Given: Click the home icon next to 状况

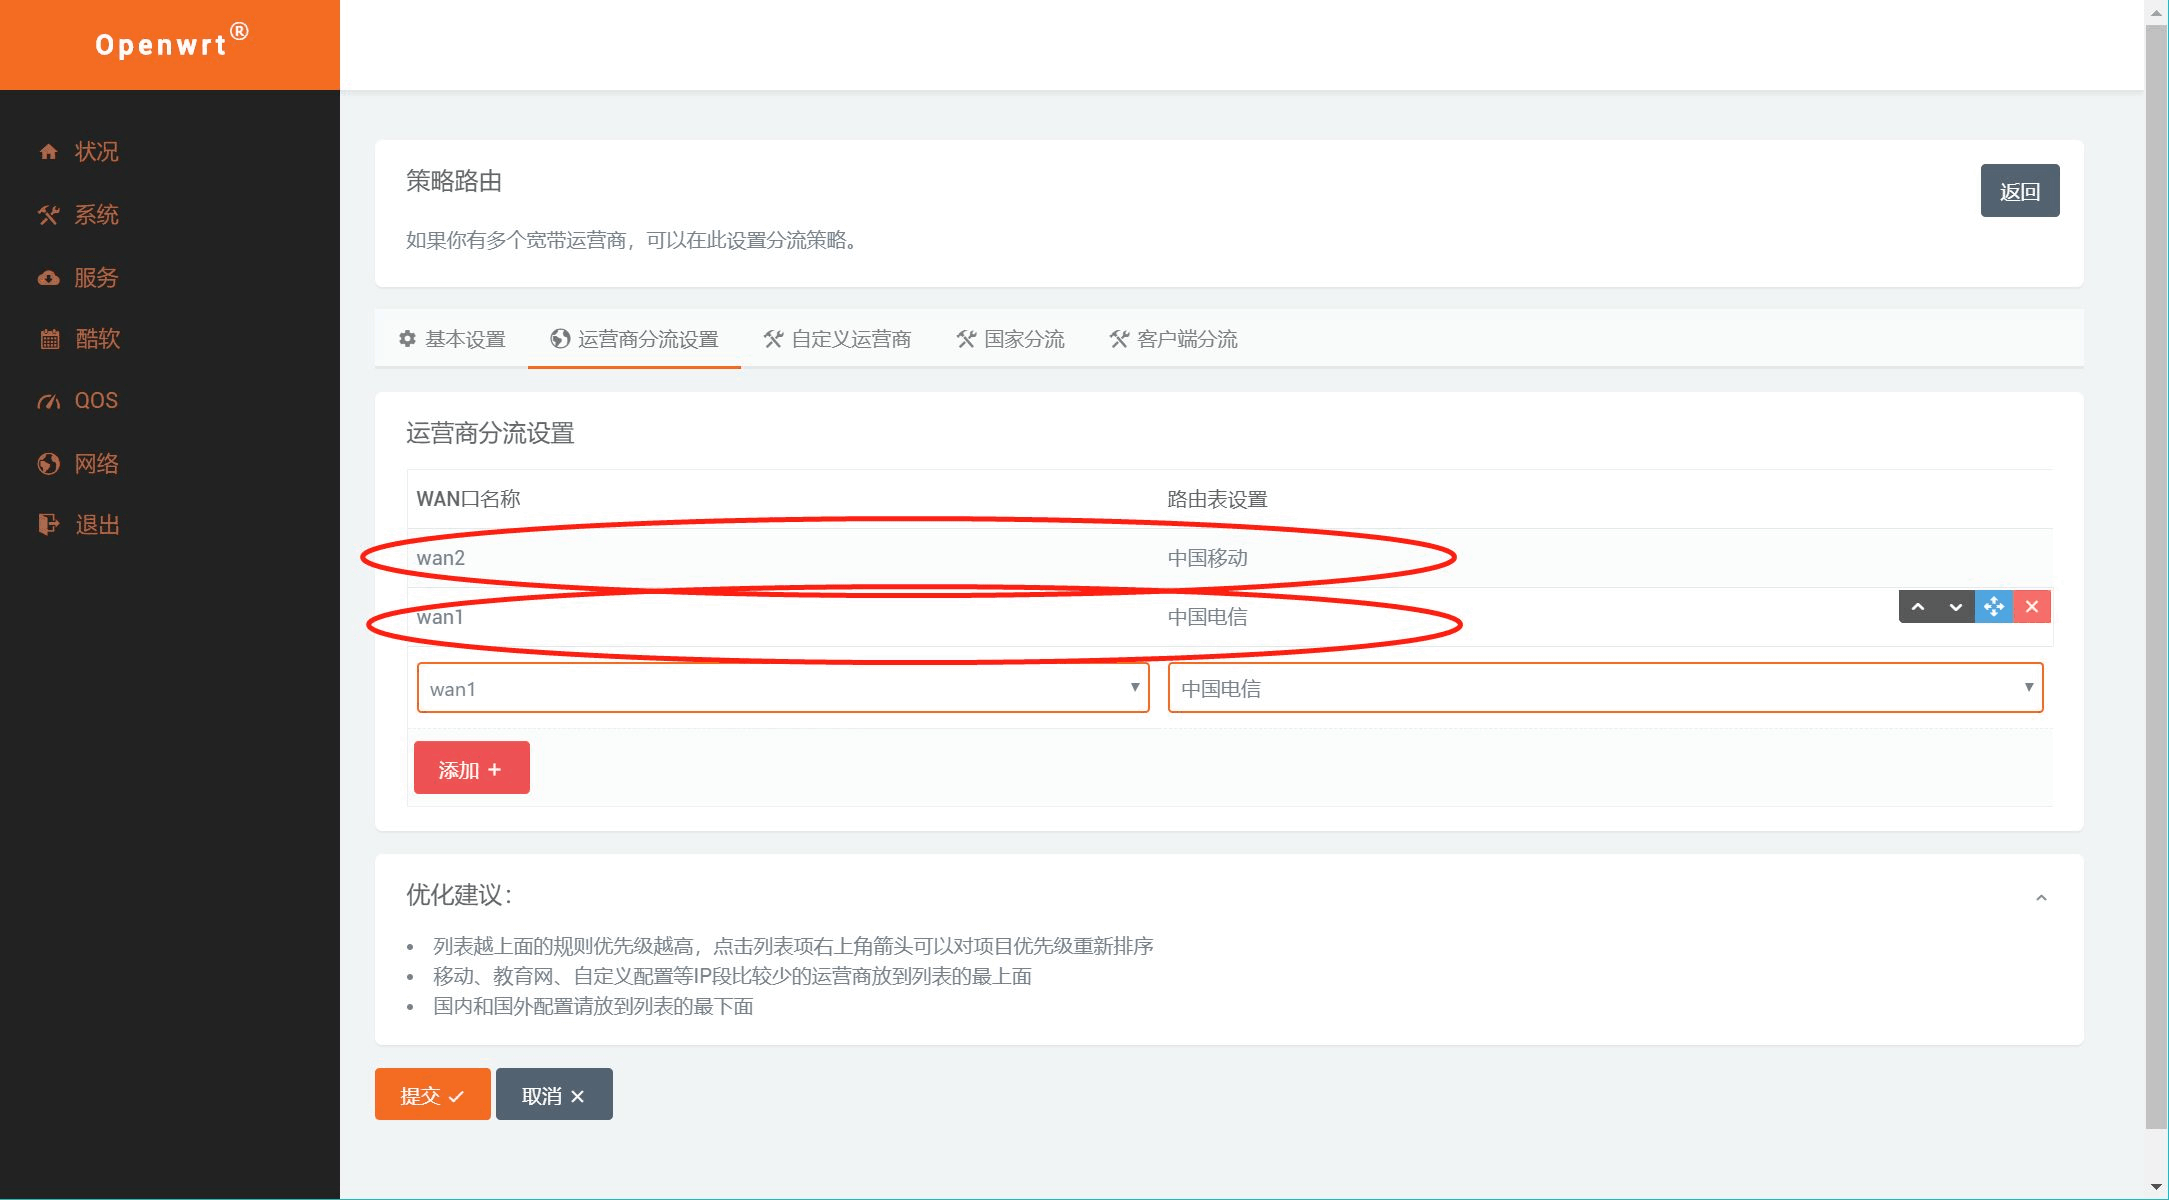Looking at the screenshot, I should click(48, 152).
